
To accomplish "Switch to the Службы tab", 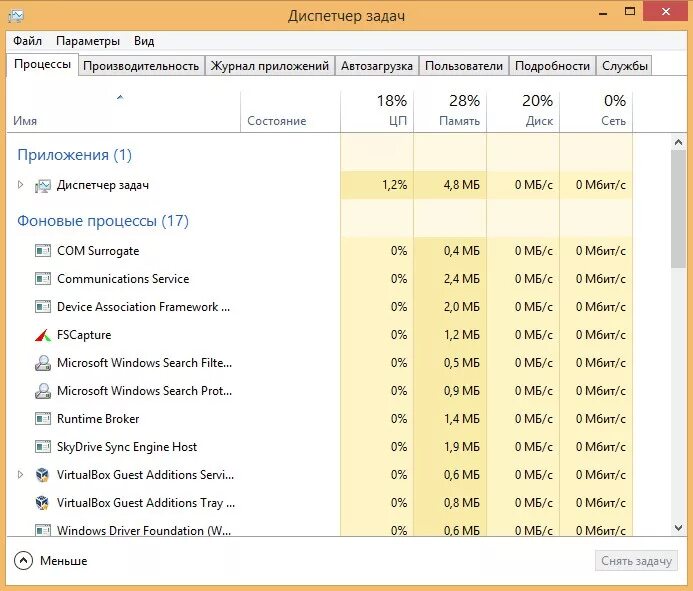I will (624, 66).
